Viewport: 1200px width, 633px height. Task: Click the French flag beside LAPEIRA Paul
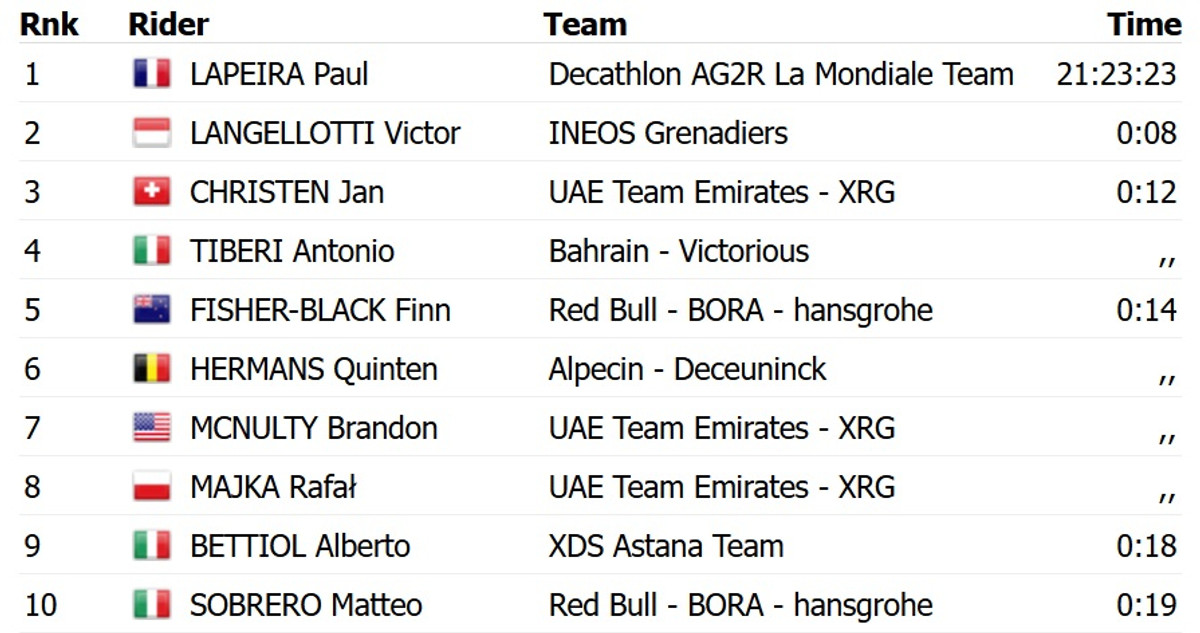click(151, 74)
